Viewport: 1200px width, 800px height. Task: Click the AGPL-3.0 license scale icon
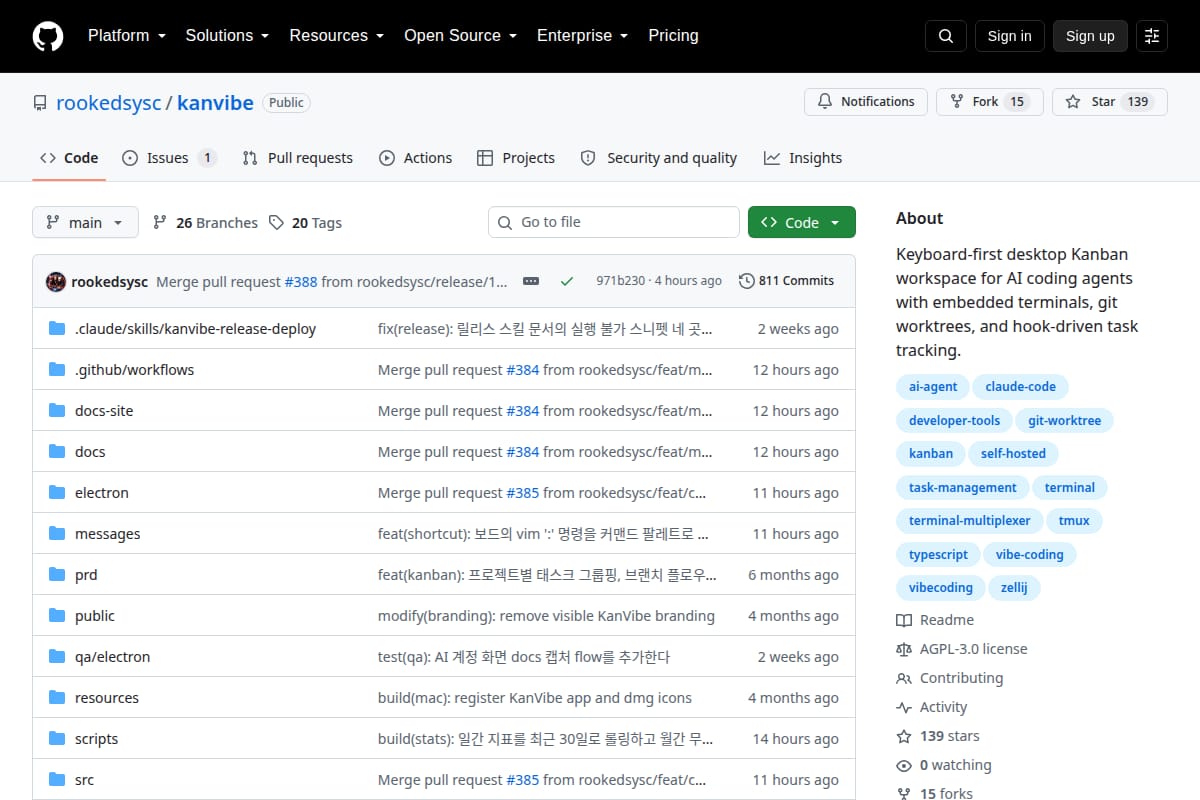tap(904, 649)
